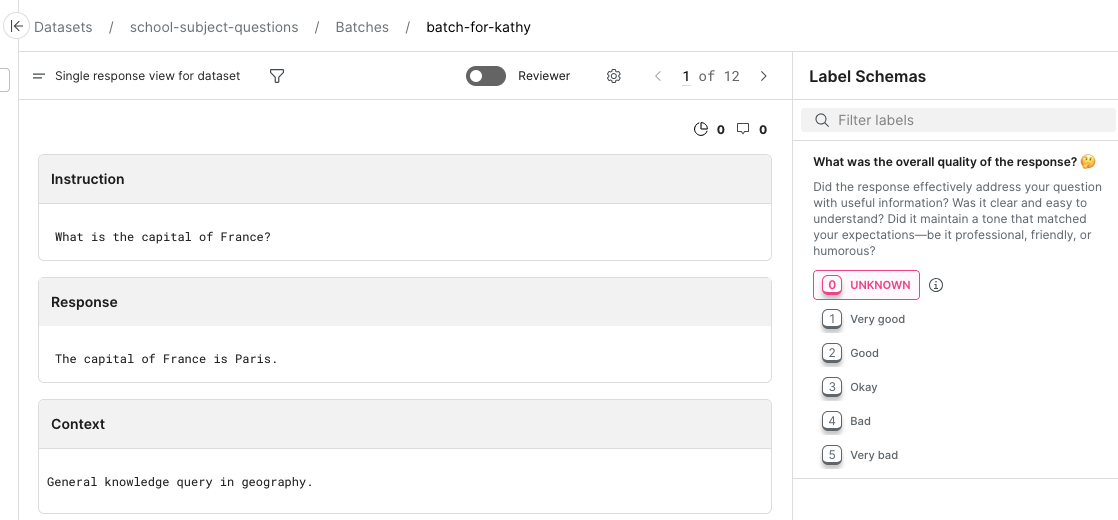This screenshot has width=1118, height=520.
Task: Open the settings gear icon
Action: click(614, 76)
